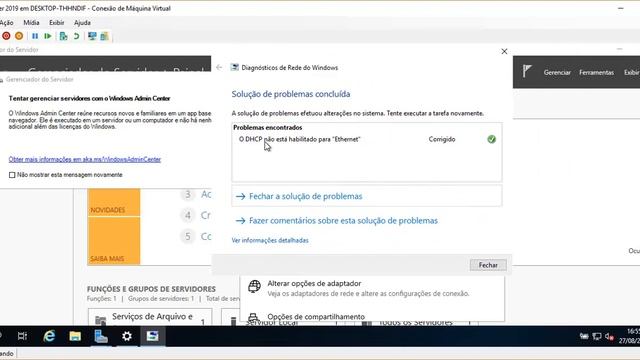Click "Alterar opções de adaptador"
This screenshot has height=360, width=640.
click(x=314, y=283)
